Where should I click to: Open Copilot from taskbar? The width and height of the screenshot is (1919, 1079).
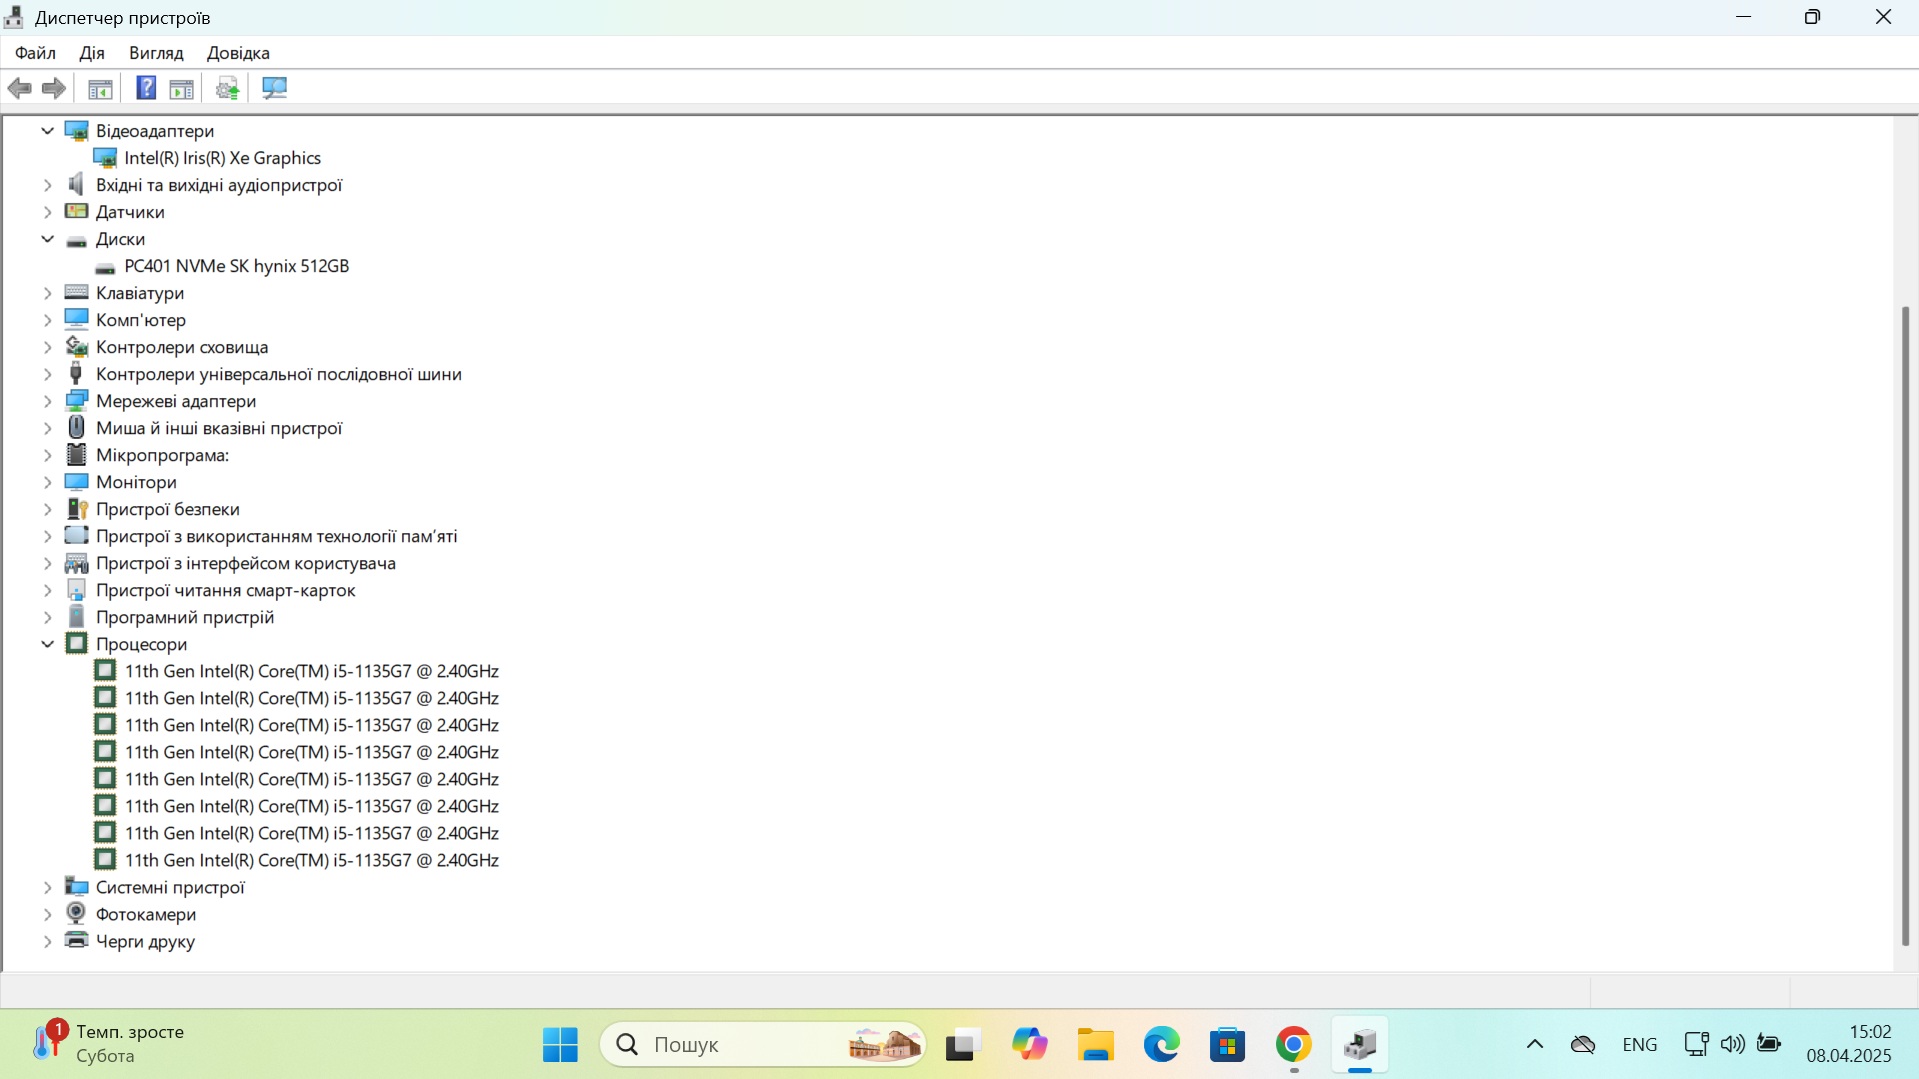pyautogui.click(x=1029, y=1045)
